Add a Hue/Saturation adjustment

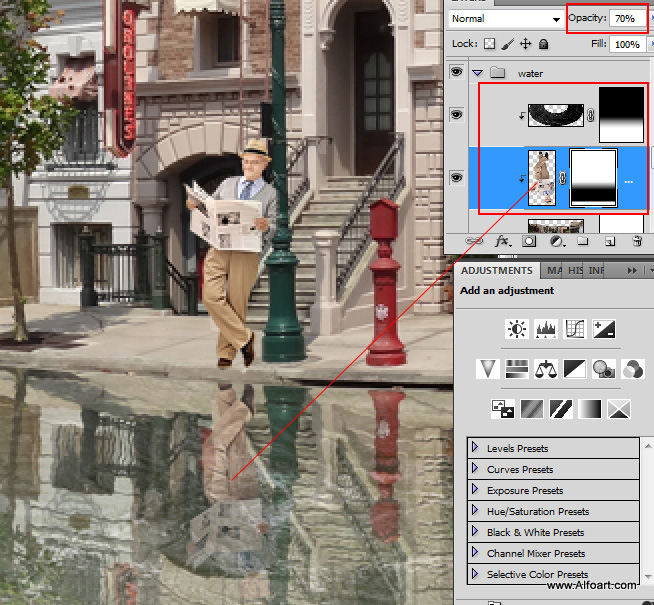[517, 369]
